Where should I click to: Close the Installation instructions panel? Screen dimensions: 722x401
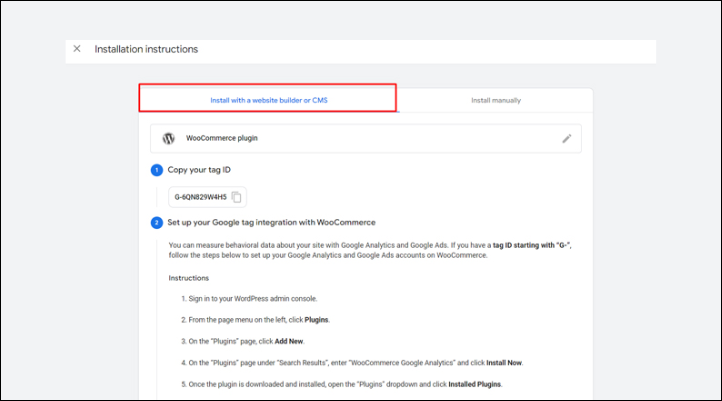[77, 49]
